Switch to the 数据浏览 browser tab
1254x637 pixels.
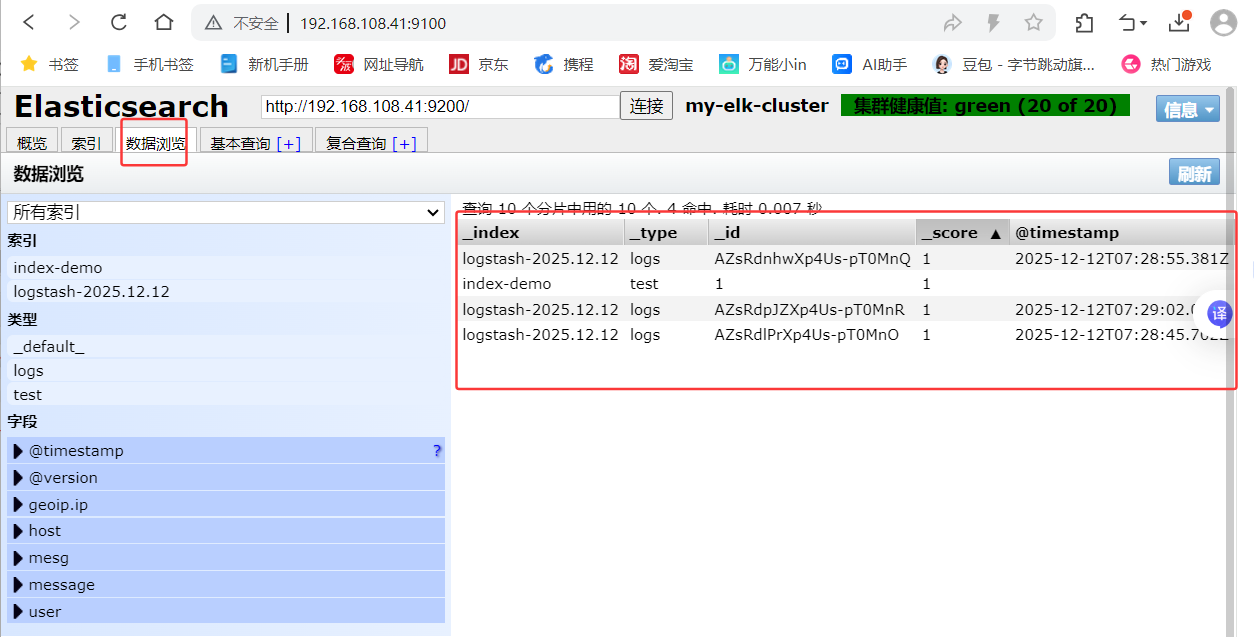point(156,144)
